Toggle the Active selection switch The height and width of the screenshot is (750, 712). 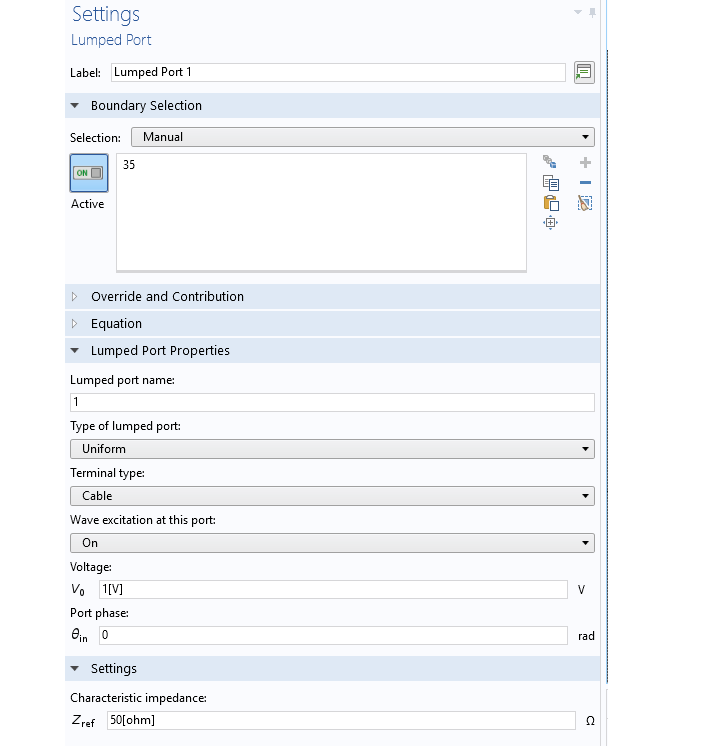(89, 173)
